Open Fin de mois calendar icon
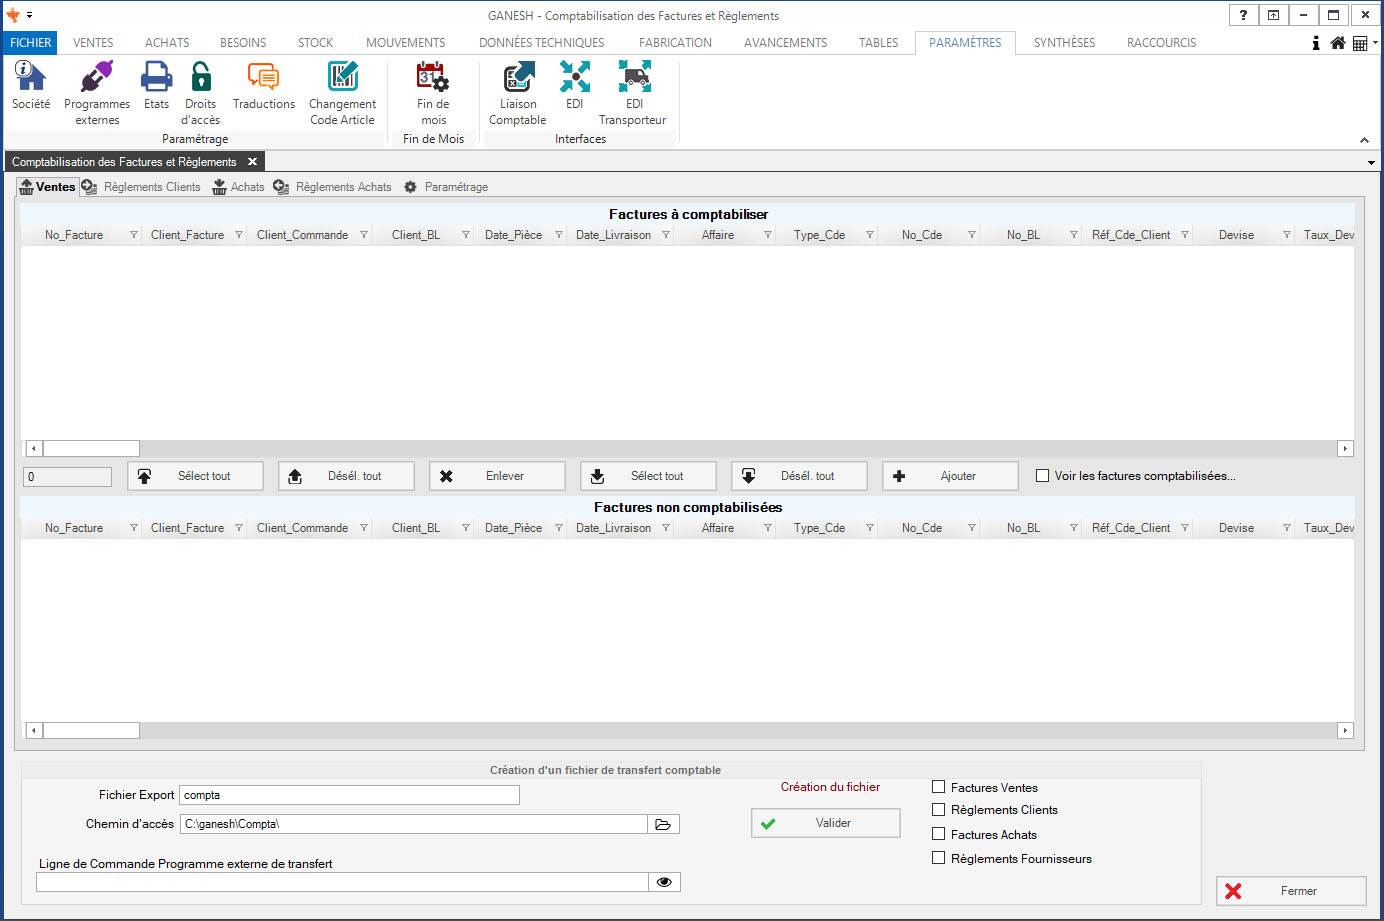Screen dimensions: 1384x921 pyautogui.click(x=433, y=77)
